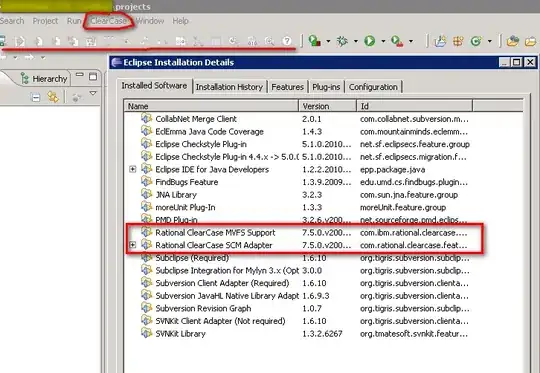Click the New Java Class icon
Screen dimensions: 540x373
(476, 41)
